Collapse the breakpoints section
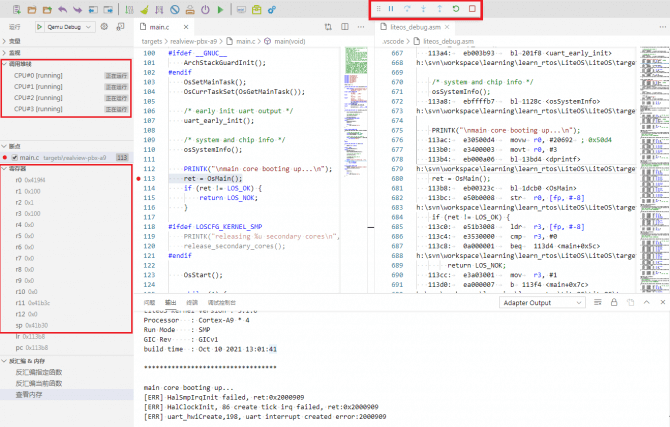This screenshot has width=670, height=427. 66,146
